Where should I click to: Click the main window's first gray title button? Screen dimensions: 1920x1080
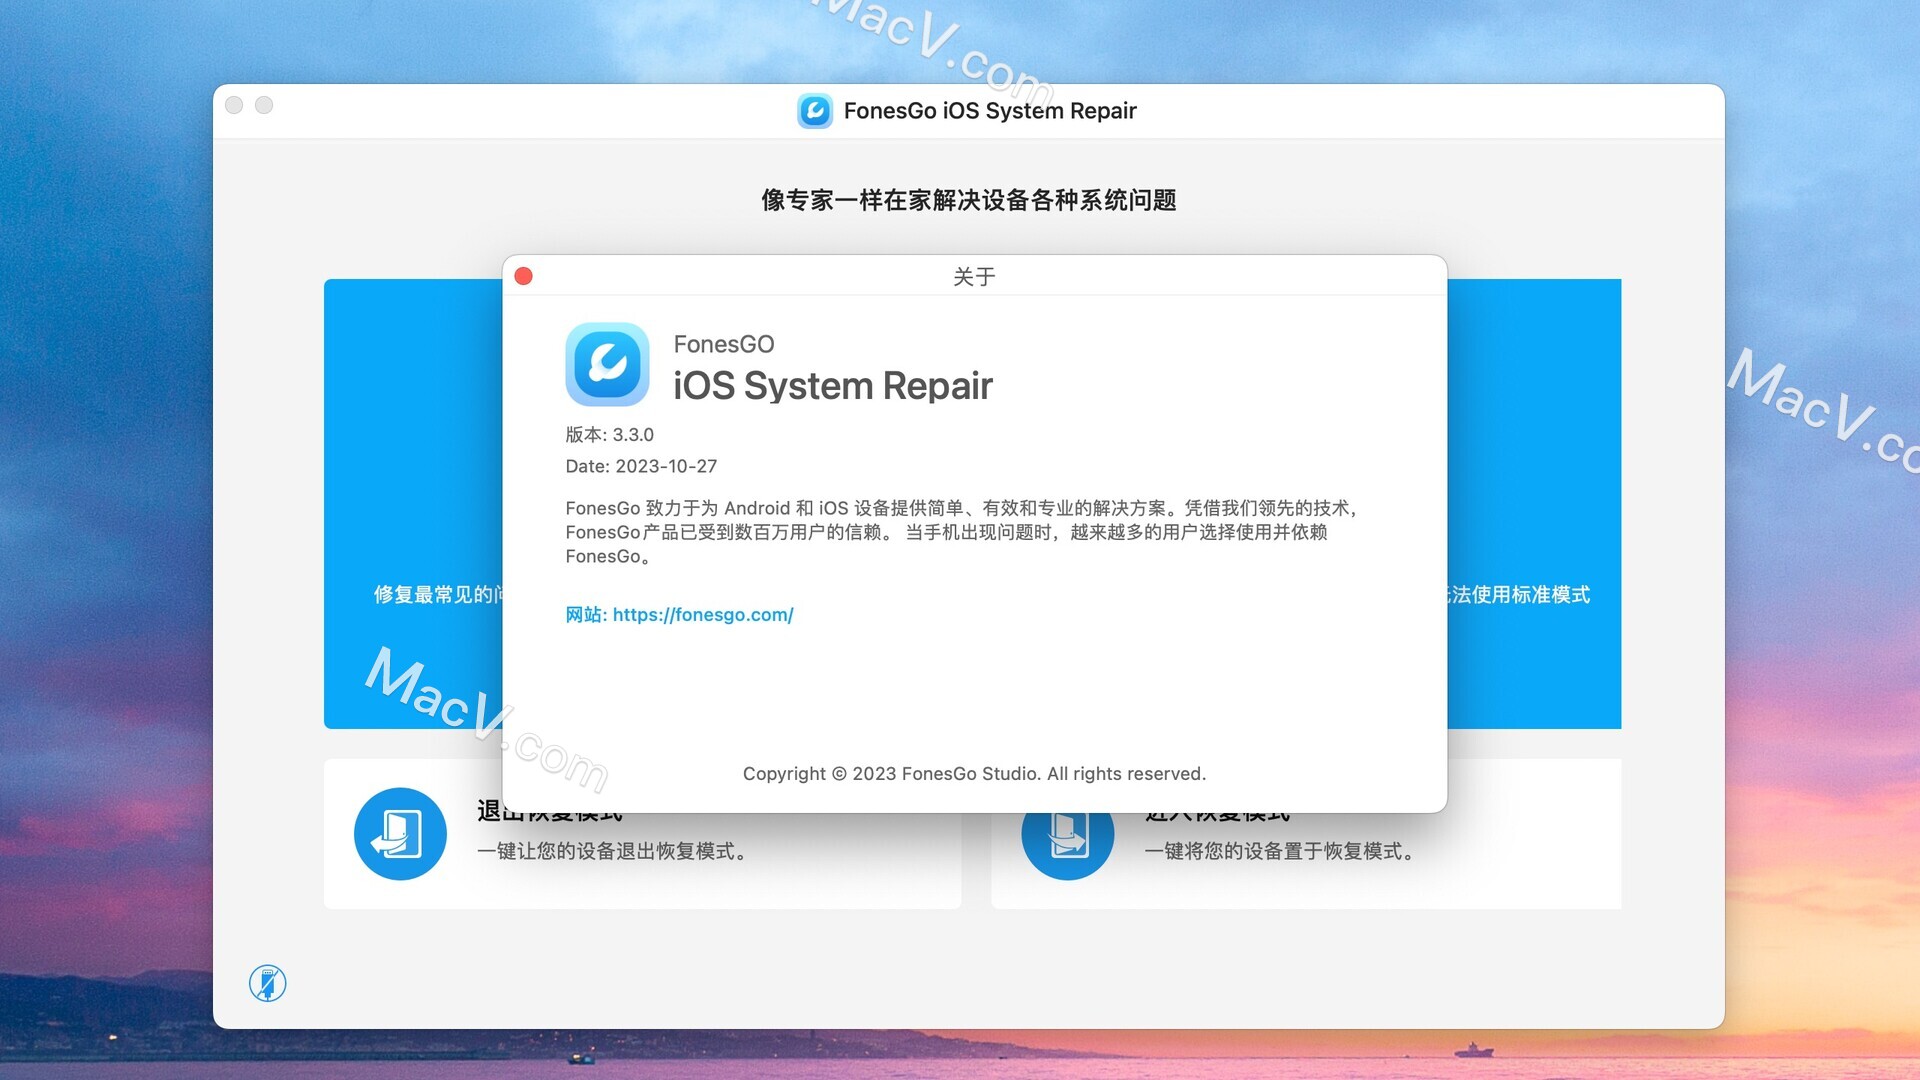pos(234,105)
